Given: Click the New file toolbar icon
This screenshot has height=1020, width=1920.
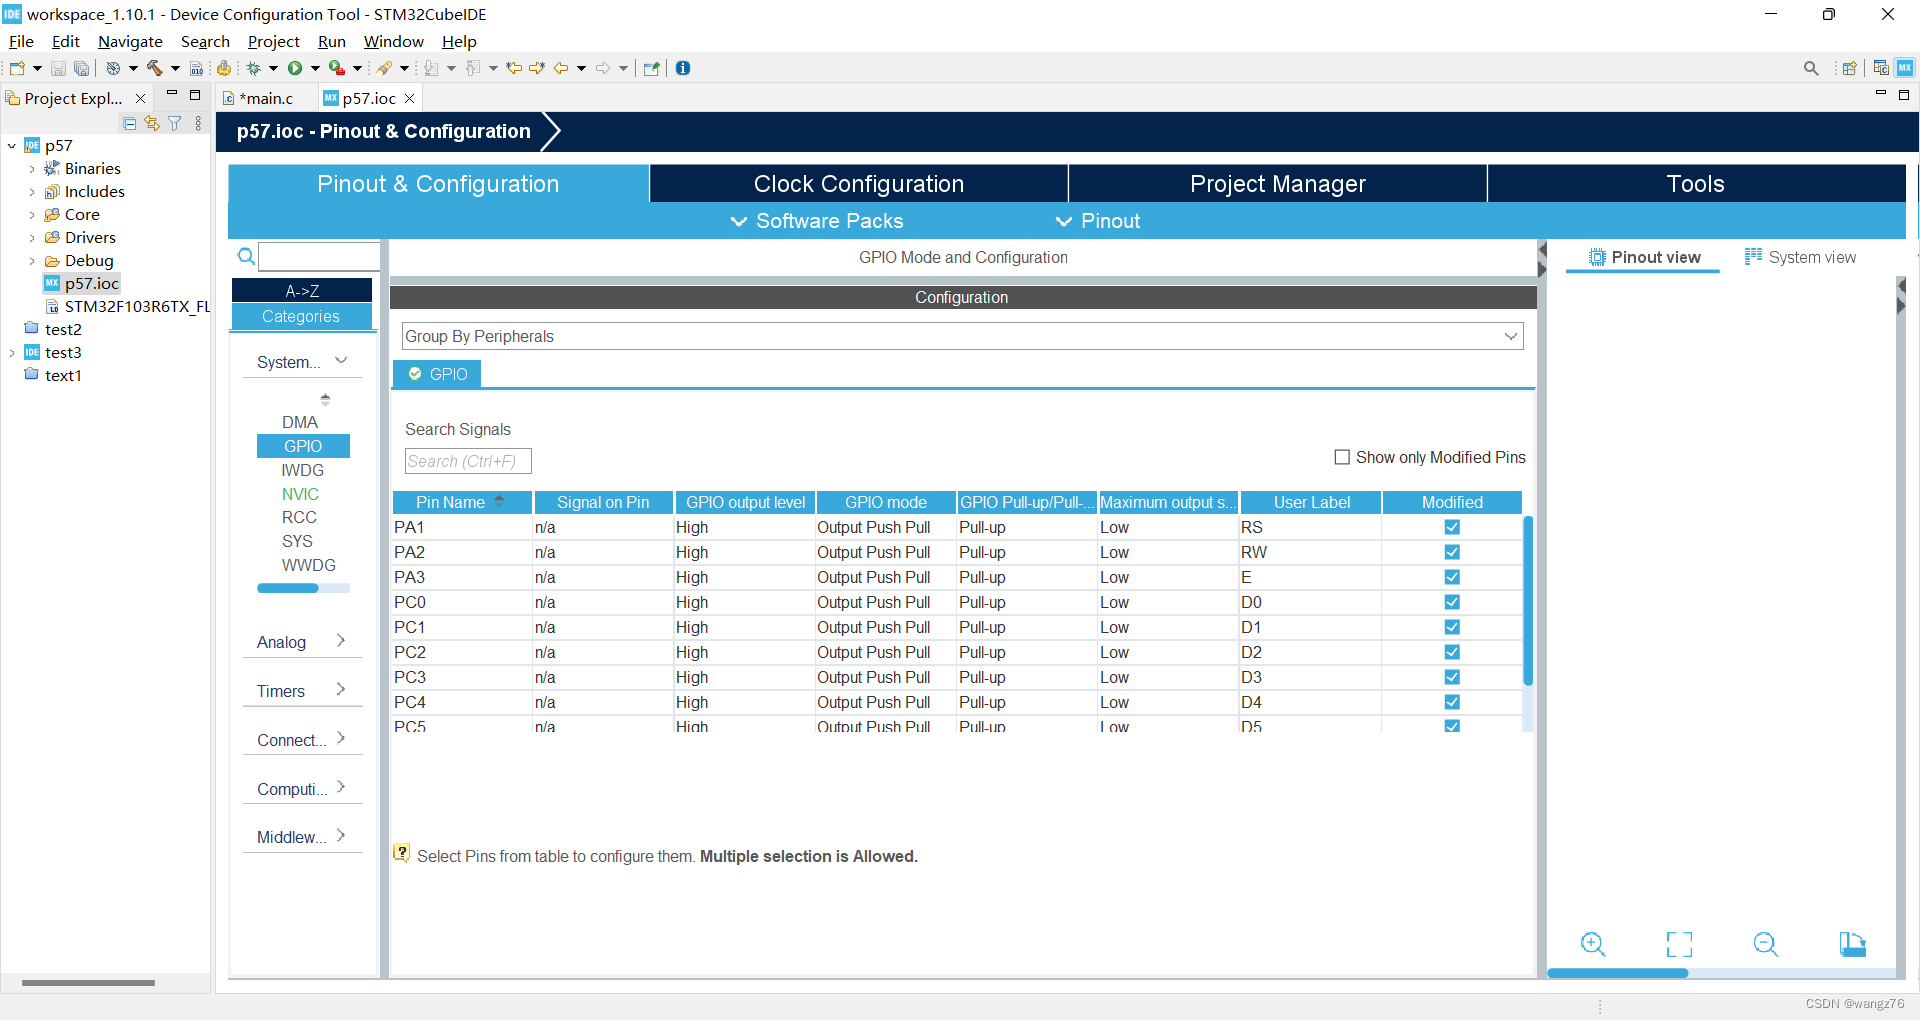Looking at the screenshot, I should click(x=17, y=68).
